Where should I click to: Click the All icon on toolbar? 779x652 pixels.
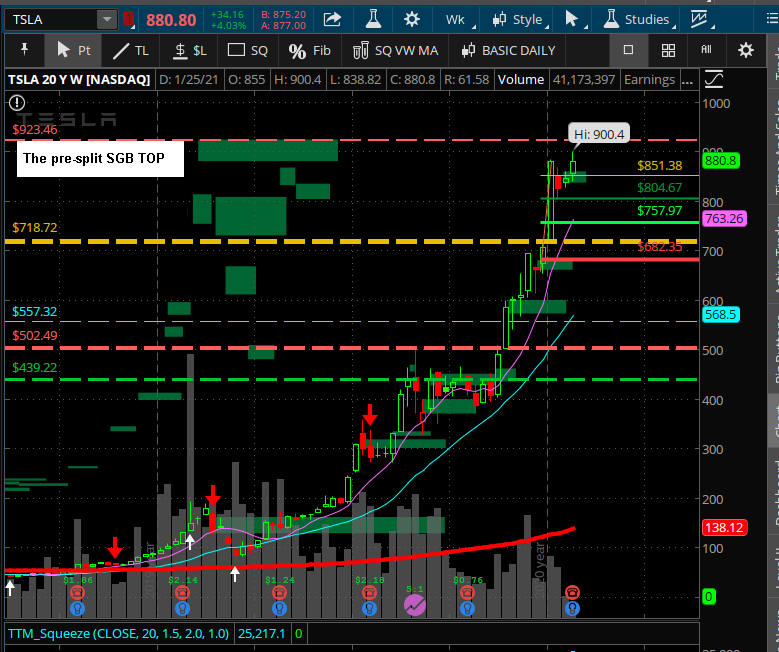[x=706, y=49]
